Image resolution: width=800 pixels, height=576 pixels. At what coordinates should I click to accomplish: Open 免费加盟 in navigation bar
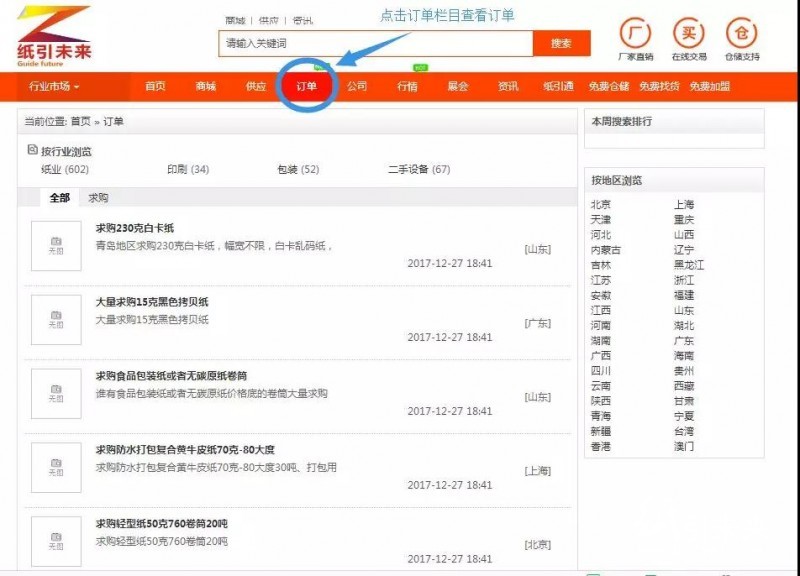[x=709, y=86]
